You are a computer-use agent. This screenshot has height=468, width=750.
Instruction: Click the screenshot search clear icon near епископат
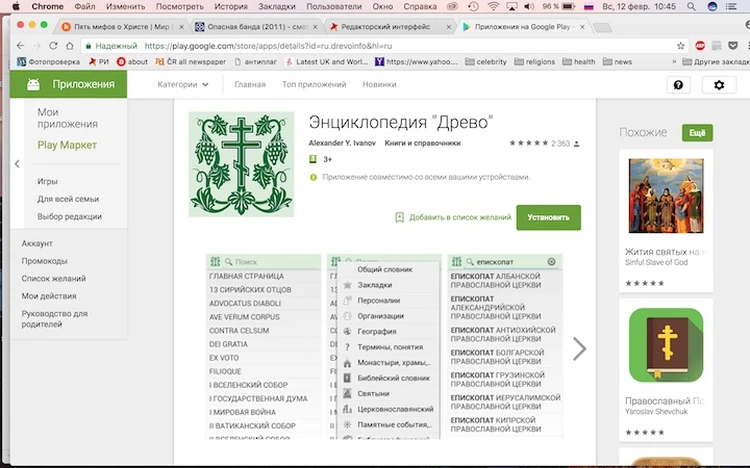[551, 262]
